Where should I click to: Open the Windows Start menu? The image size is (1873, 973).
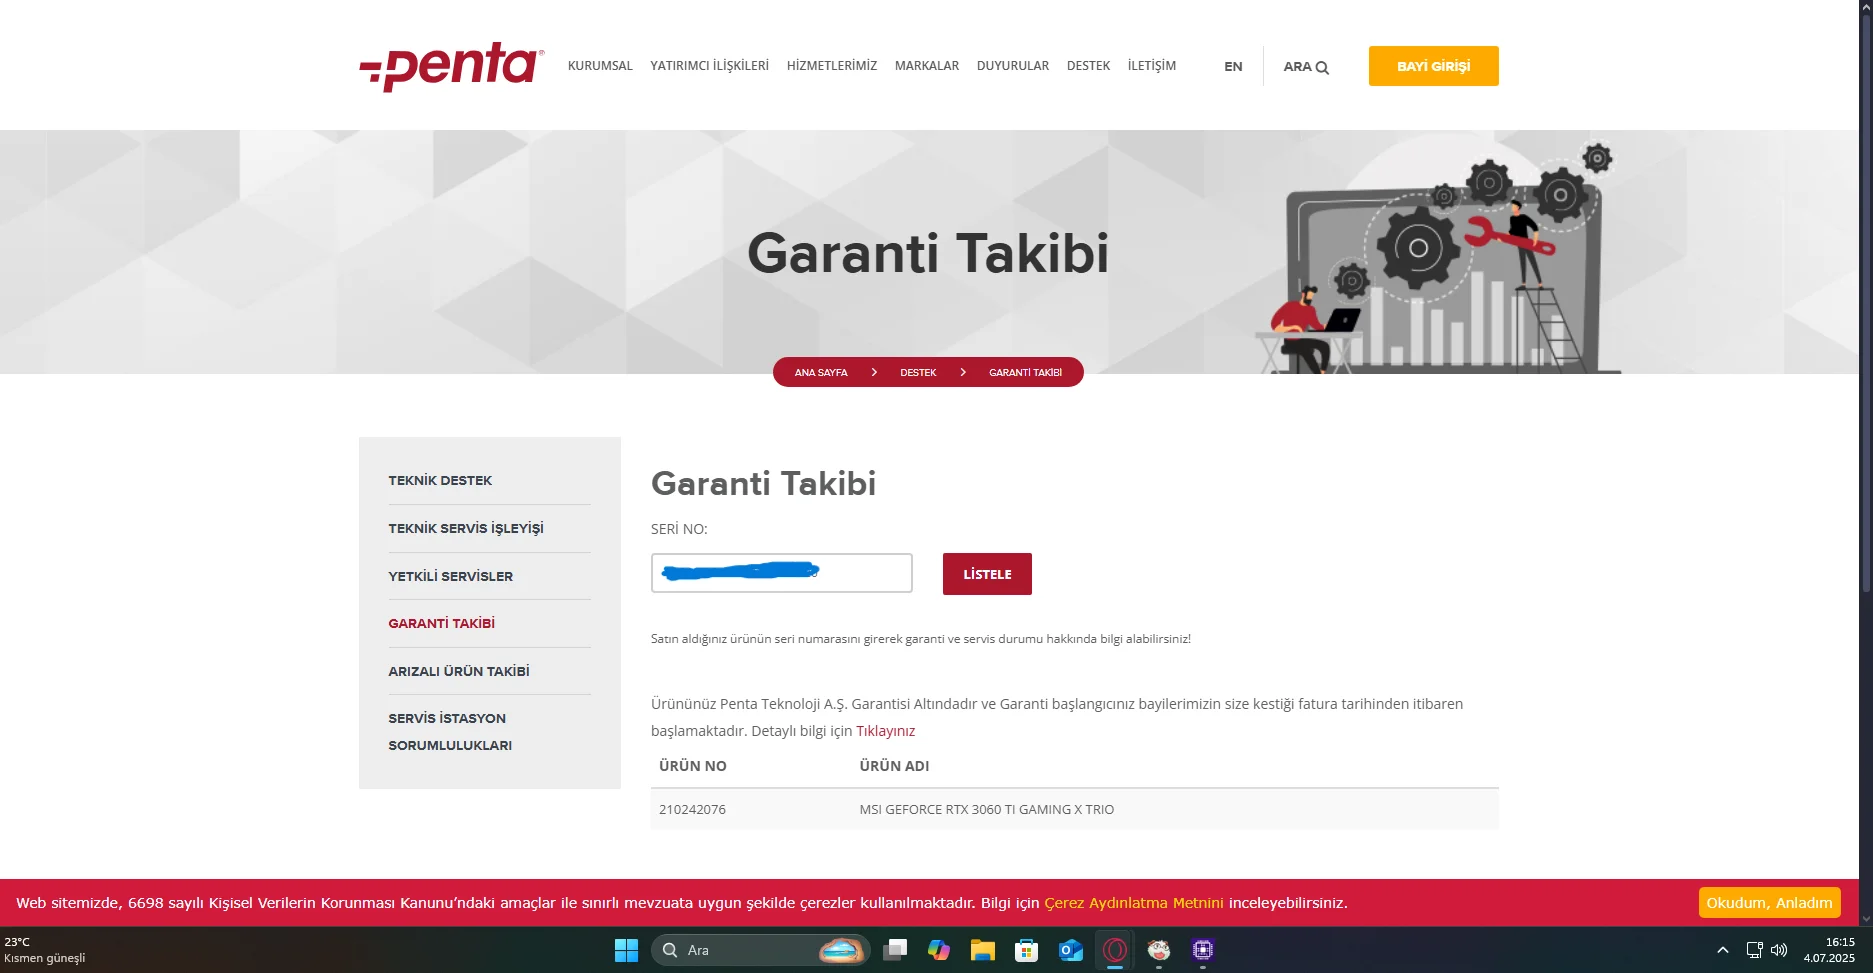click(626, 950)
